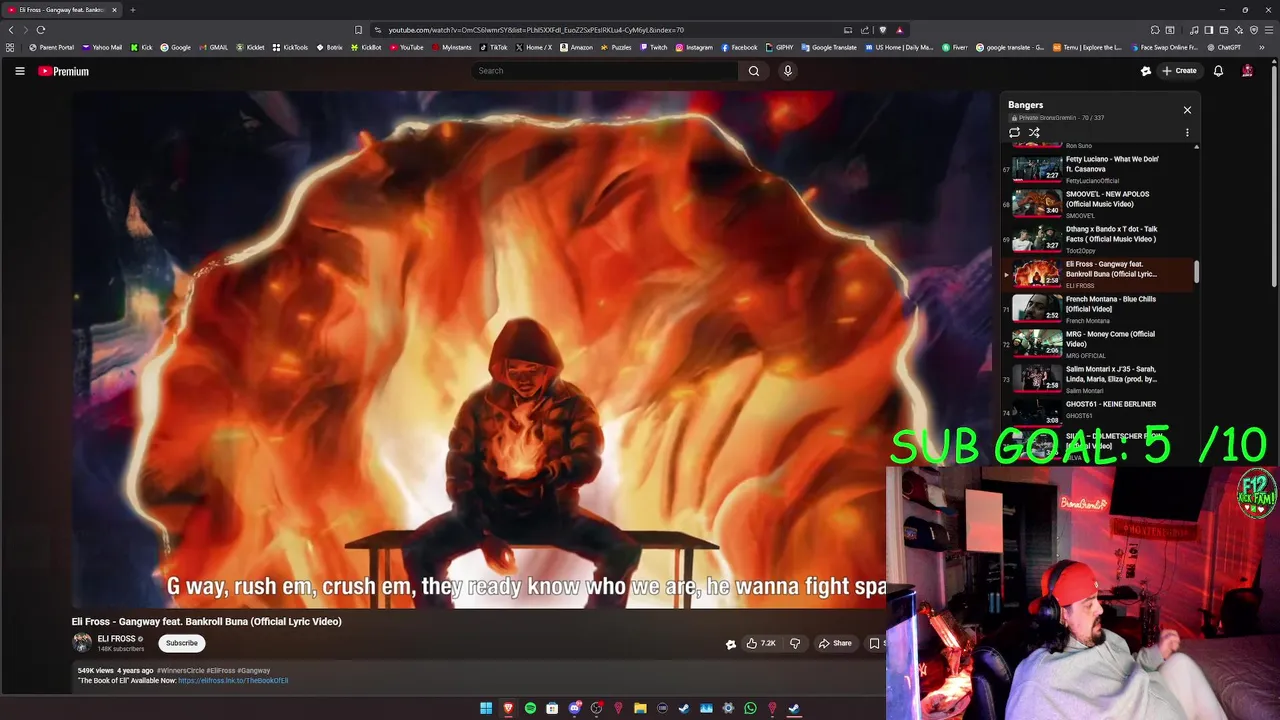Open the YouTube account avatar menu
Viewport: 1280px width, 720px height.
(x=1247, y=71)
